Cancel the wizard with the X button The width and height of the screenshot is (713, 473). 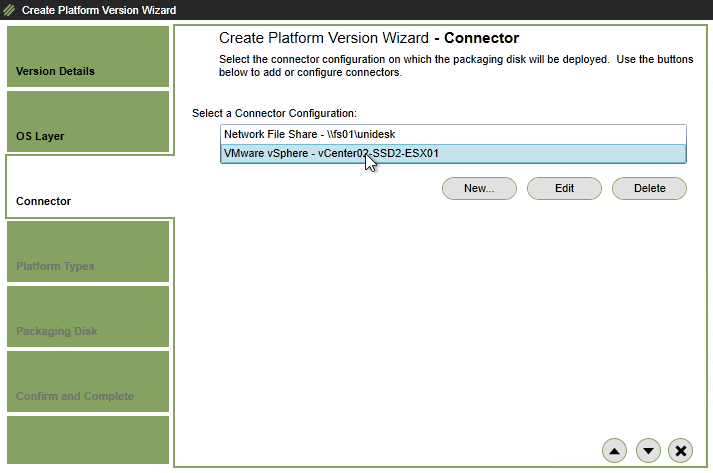point(680,451)
